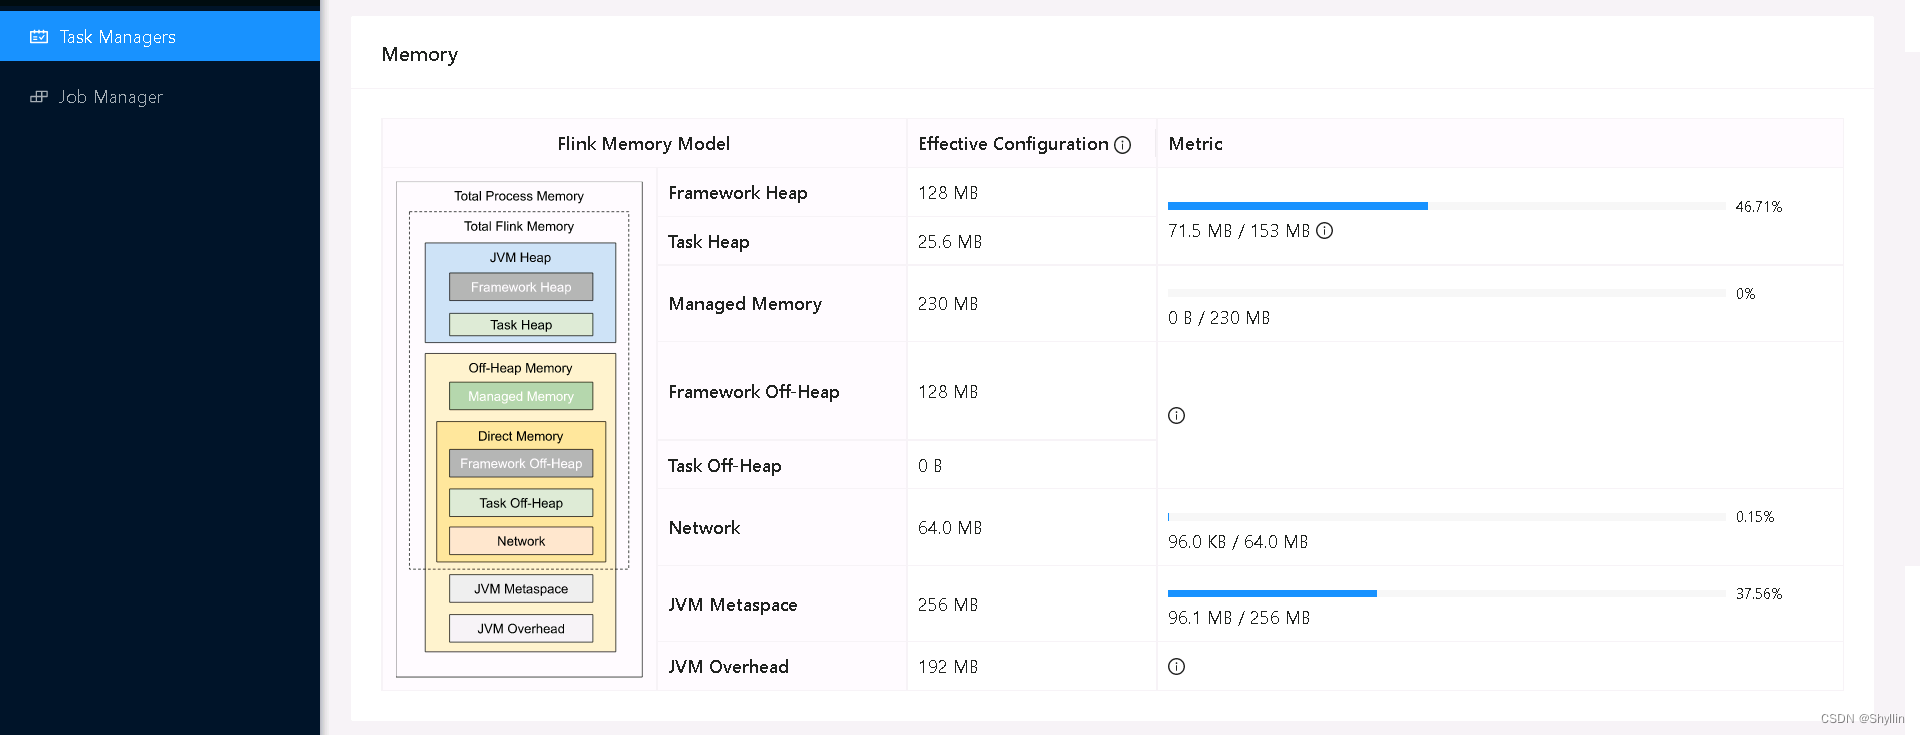Click the Network row label in table
Viewport: 1920px width, 735px height.
[x=705, y=528]
